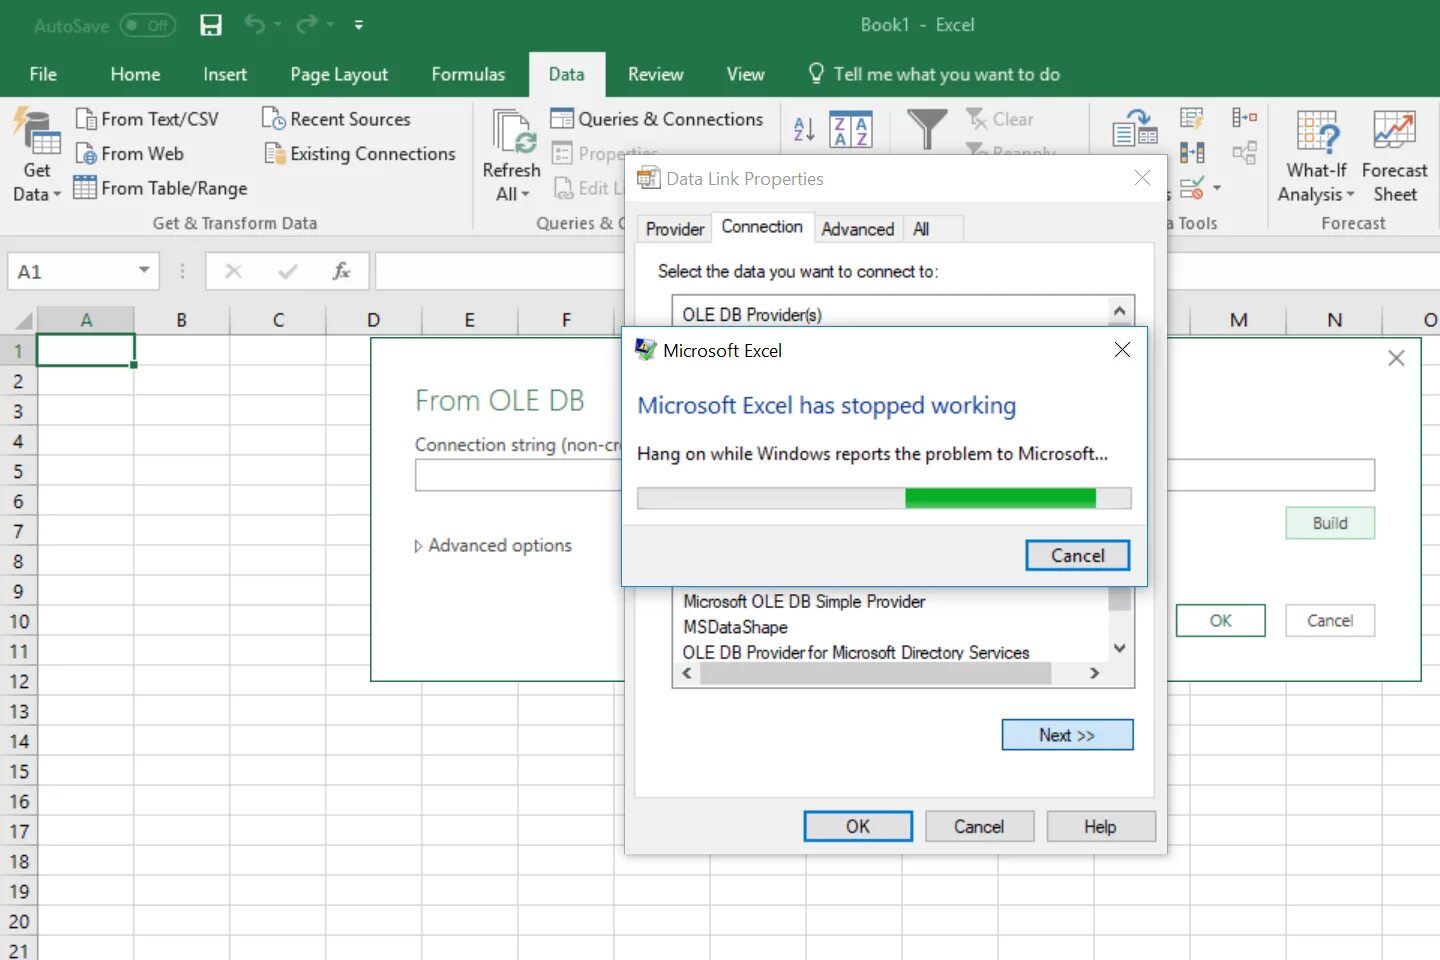The image size is (1440, 960).
Task: Open Existing Connections
Action: 360,154
